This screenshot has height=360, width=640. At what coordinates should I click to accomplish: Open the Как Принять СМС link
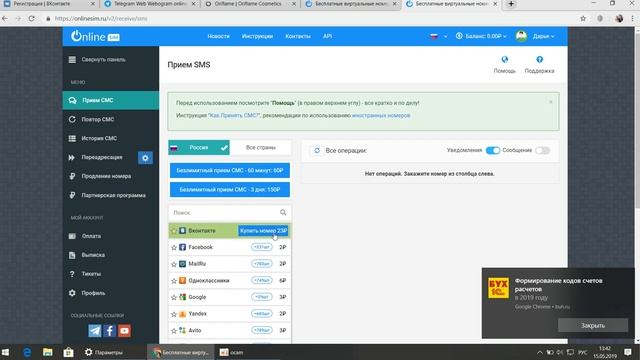click(x=234, y=116)
